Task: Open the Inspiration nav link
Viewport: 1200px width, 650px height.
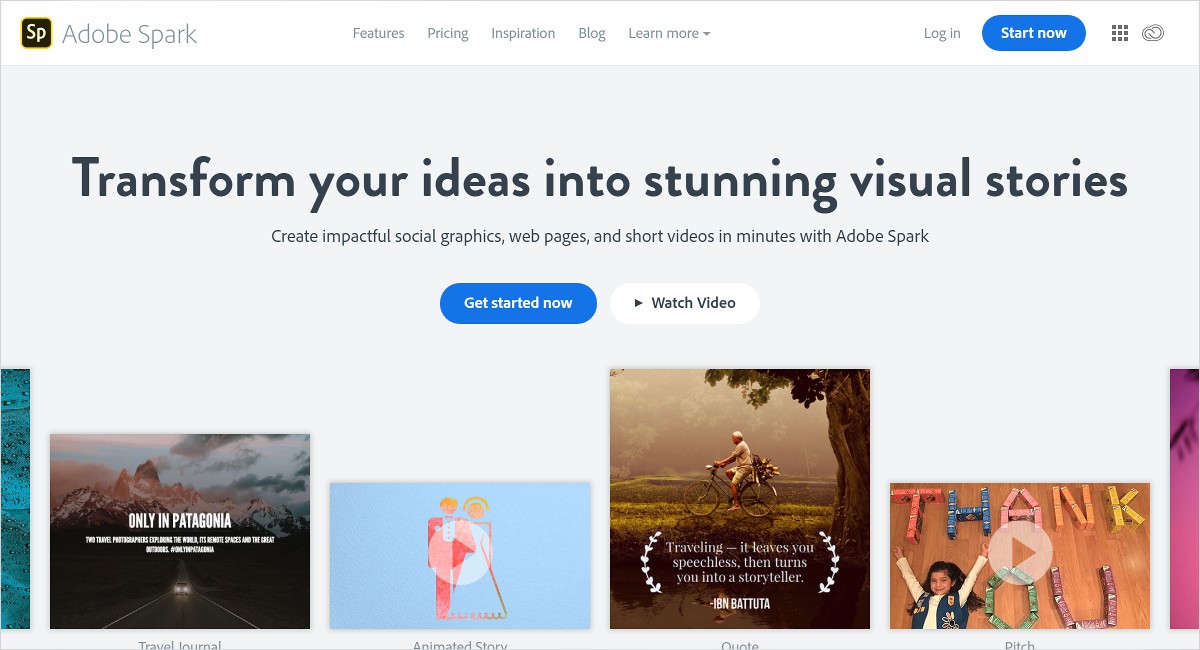Action: coord(522,33)
